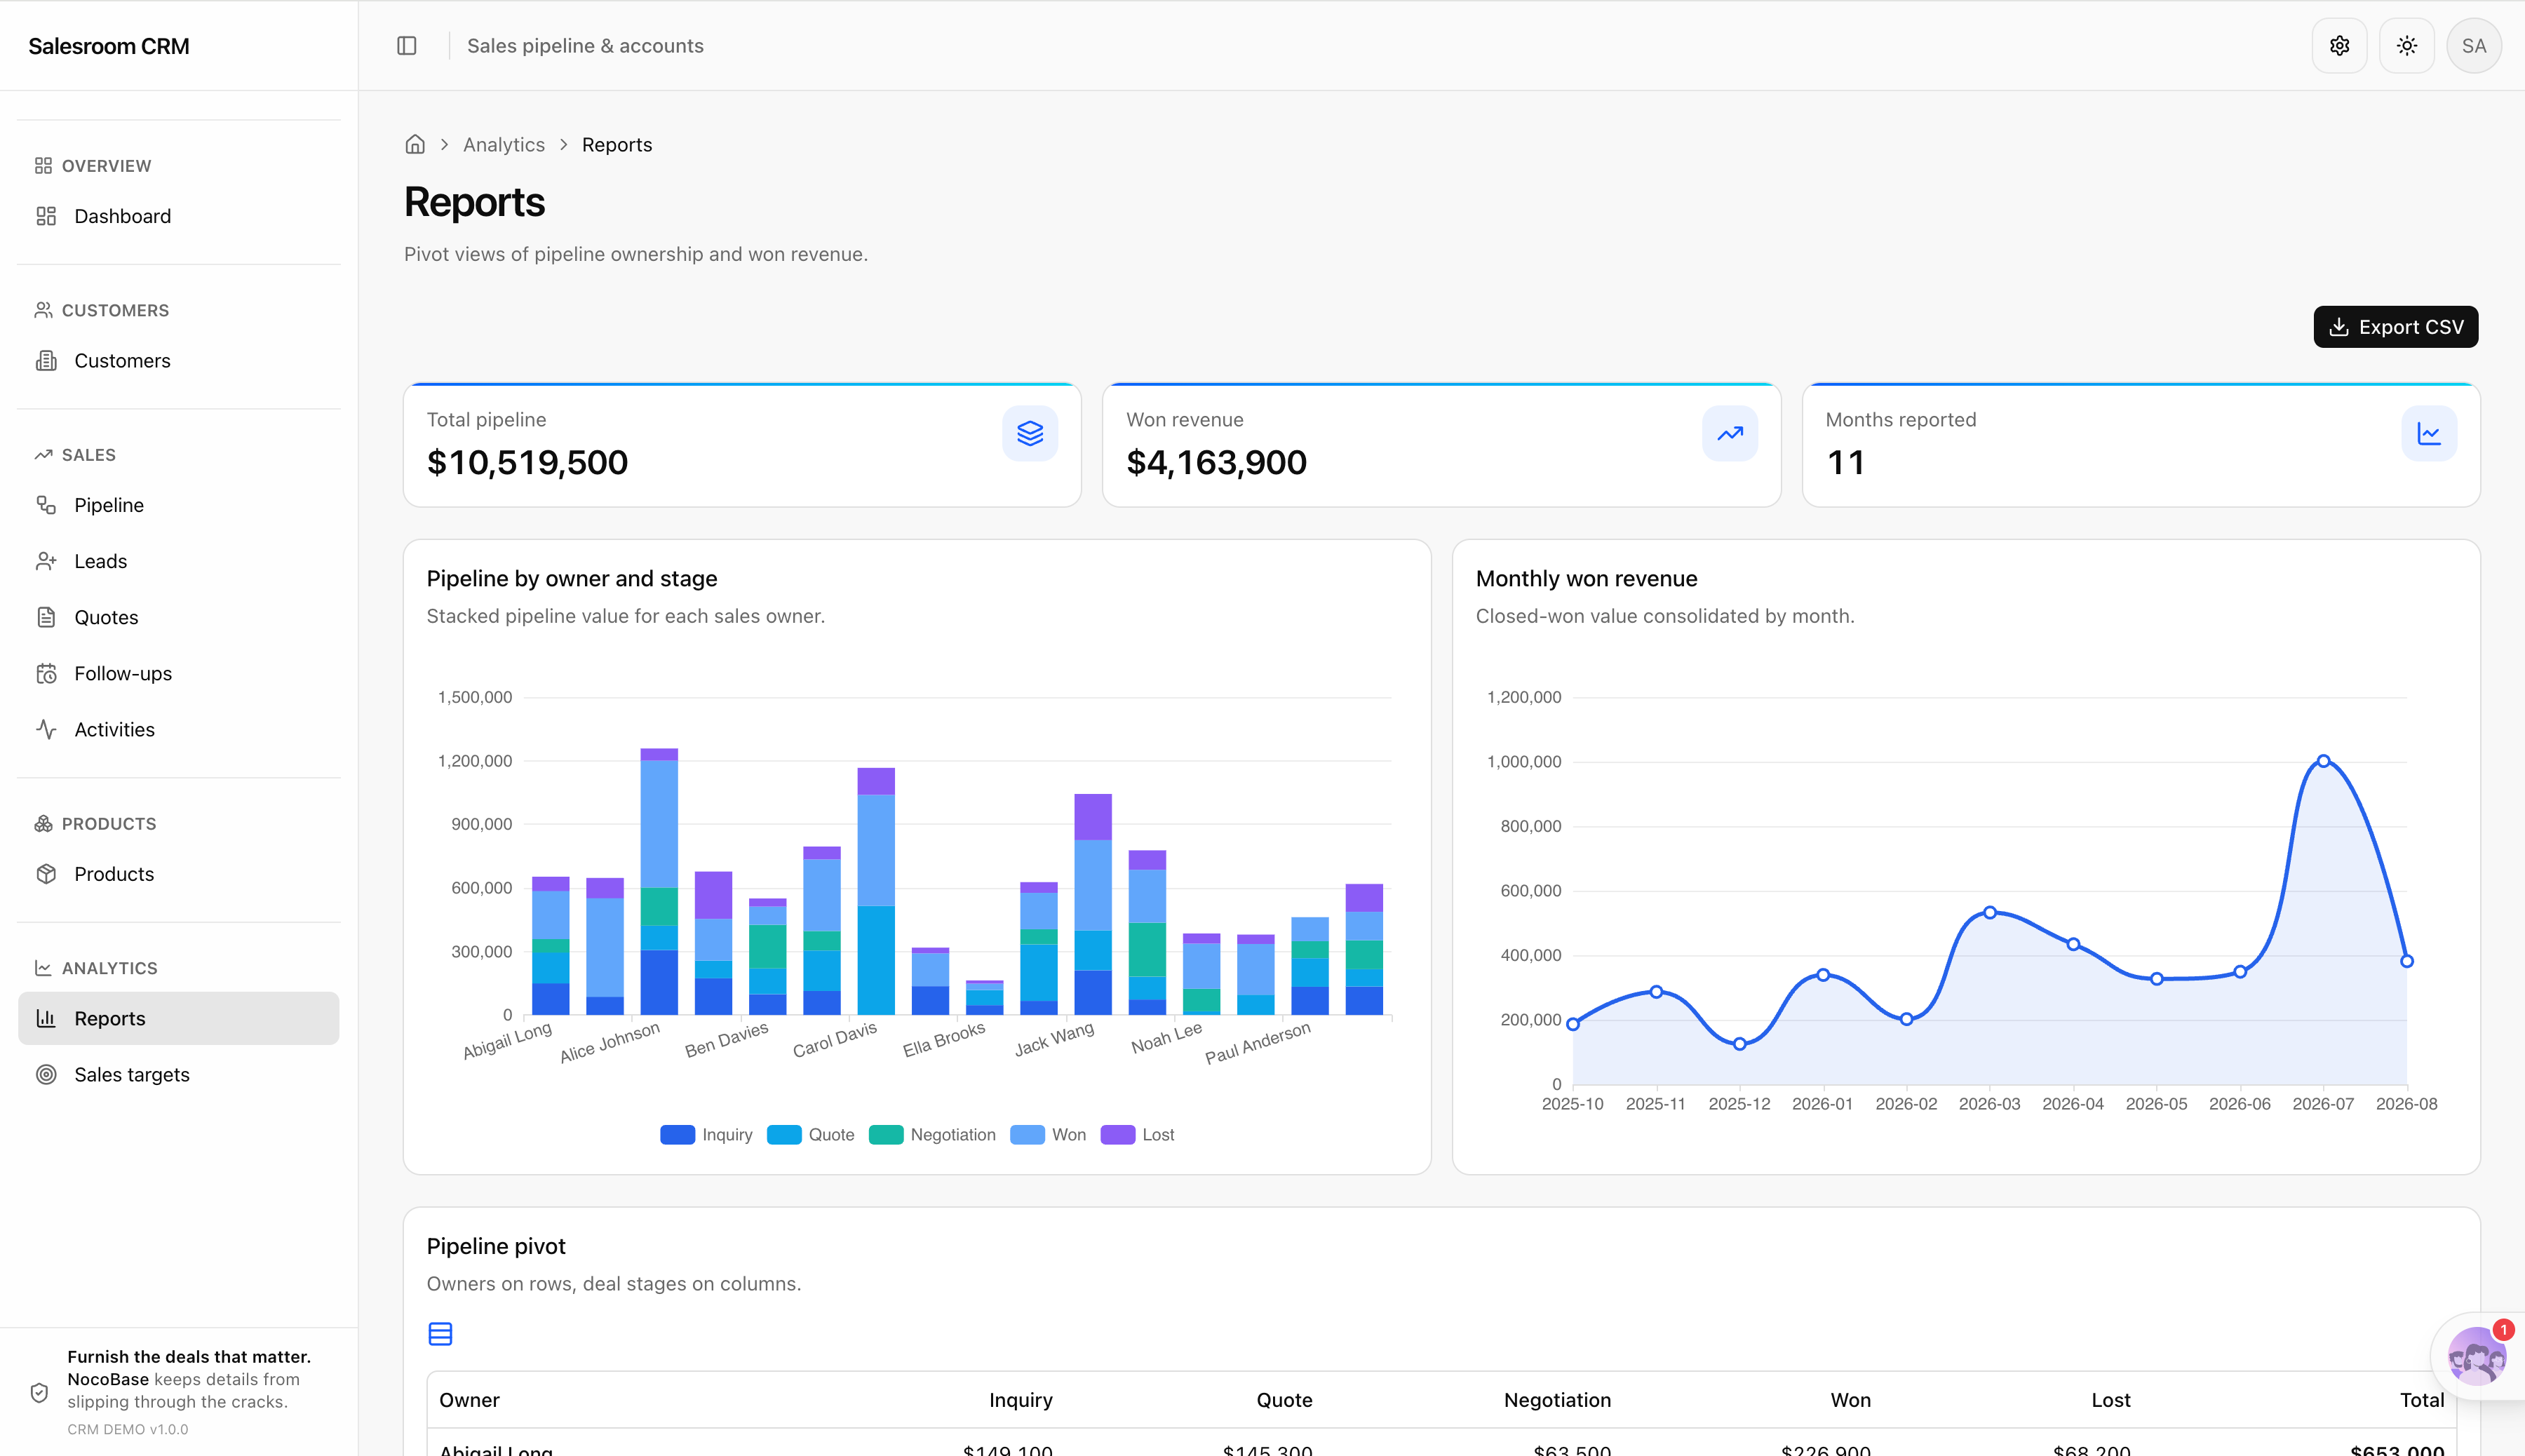Click the Monthly won revenue chart title
The image size is (2525, 1456).
[1586, 579]
